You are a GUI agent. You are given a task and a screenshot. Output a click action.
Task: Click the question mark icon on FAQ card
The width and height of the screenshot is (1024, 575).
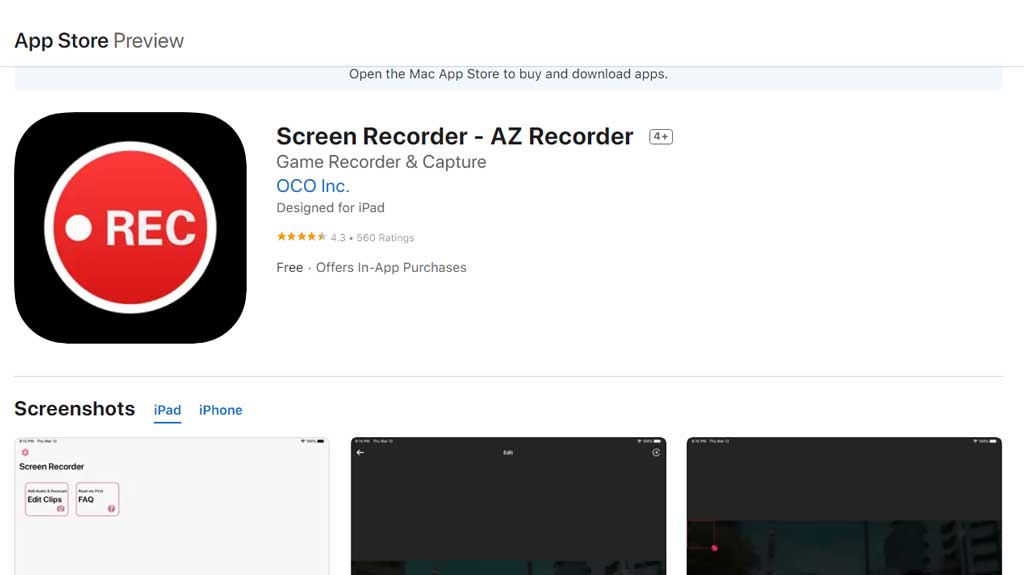tap(111, 509)
